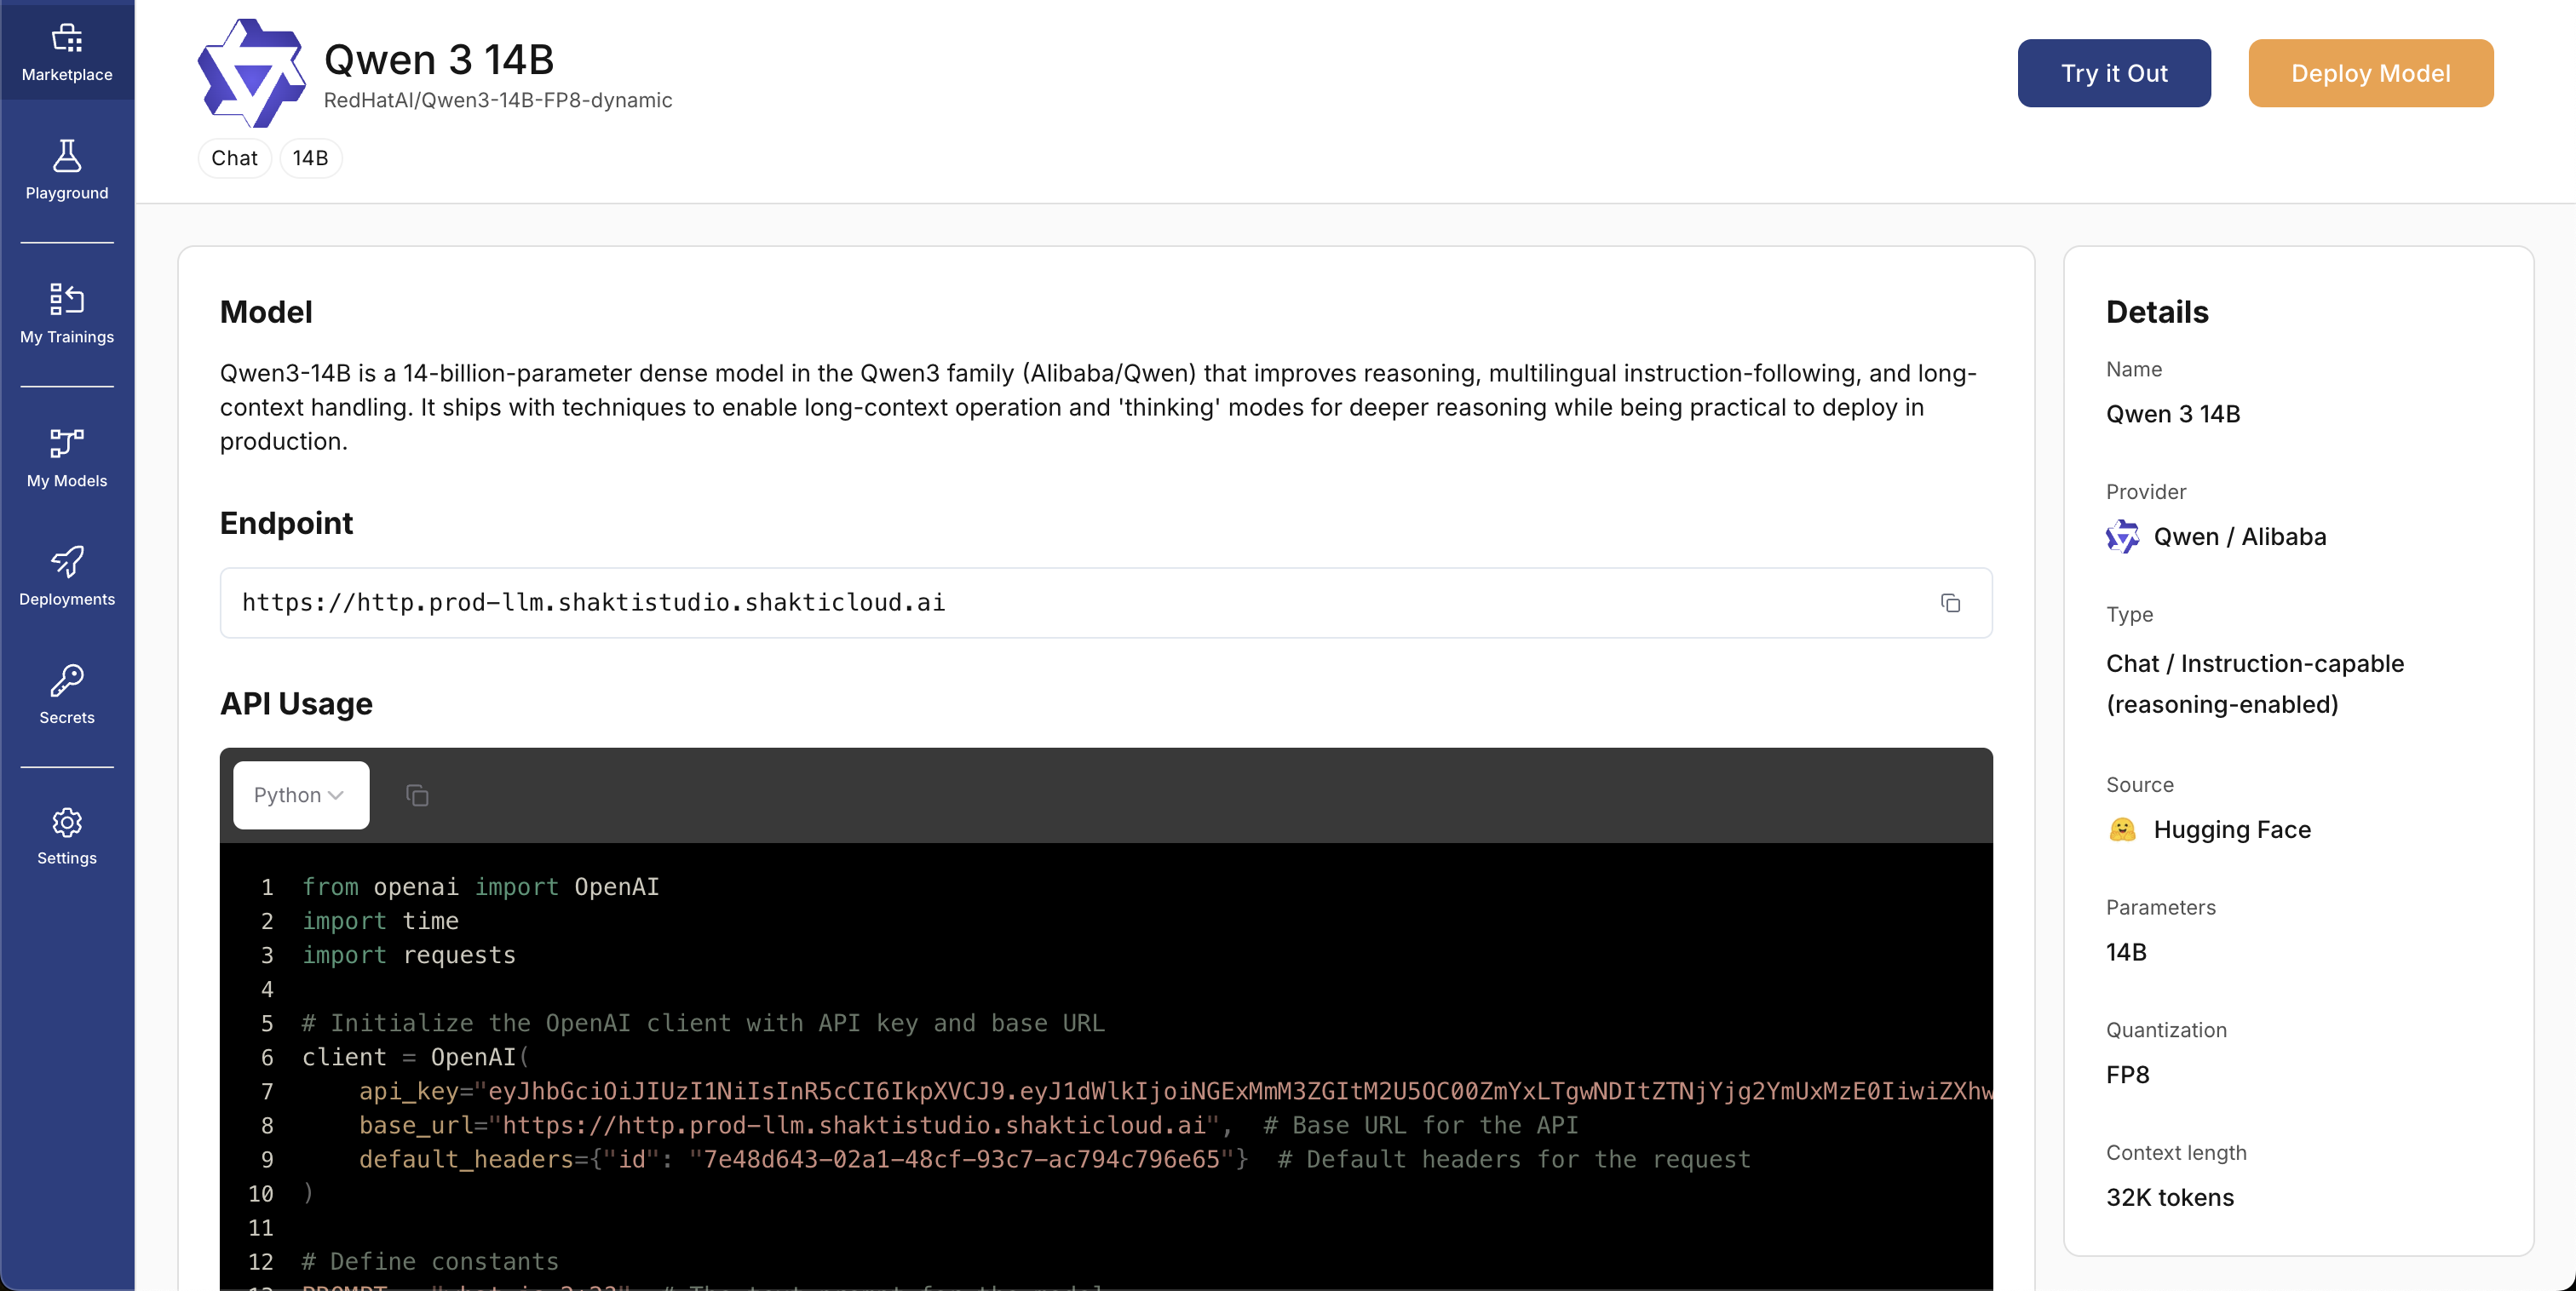Copy the API usage code snippet
This screenshot has height=1291, width=2576.
pos(417,795)
